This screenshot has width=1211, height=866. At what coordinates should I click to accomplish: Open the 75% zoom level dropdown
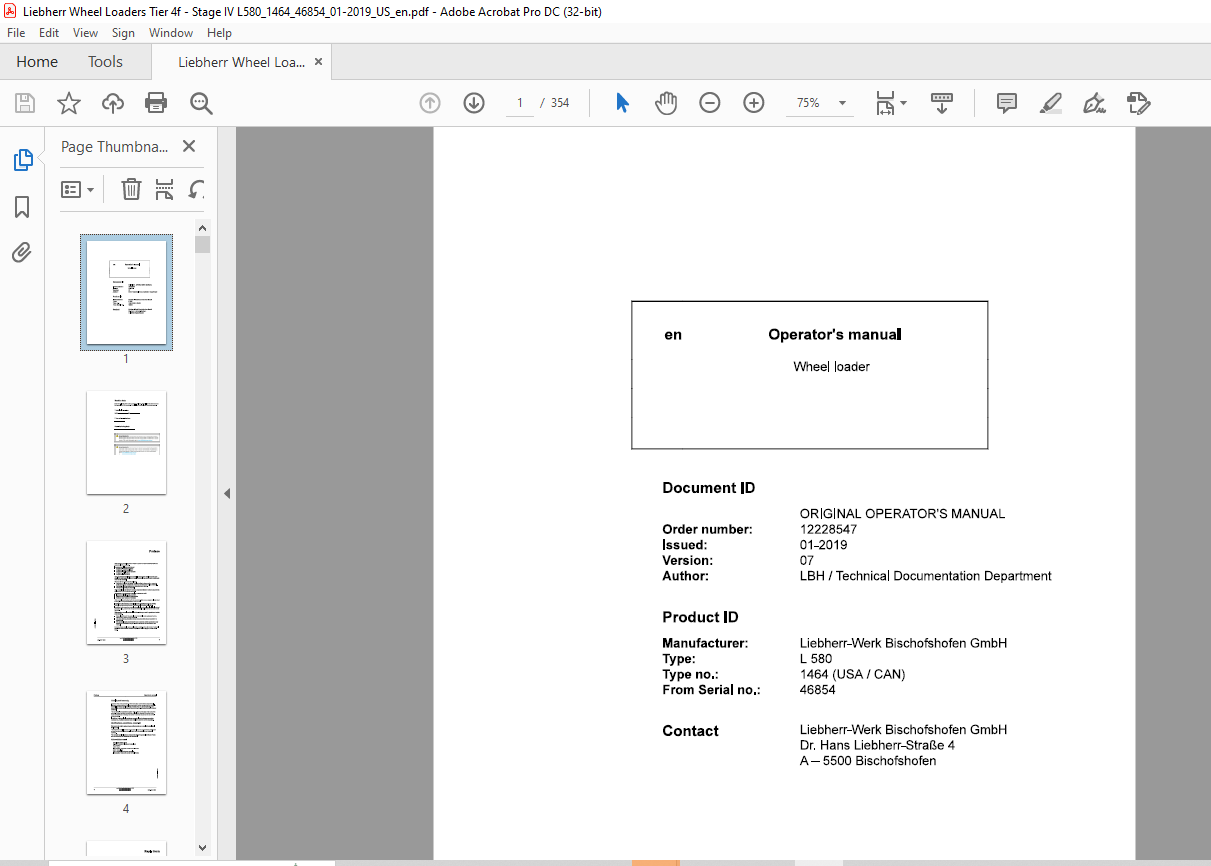click(x=842, y=103)
